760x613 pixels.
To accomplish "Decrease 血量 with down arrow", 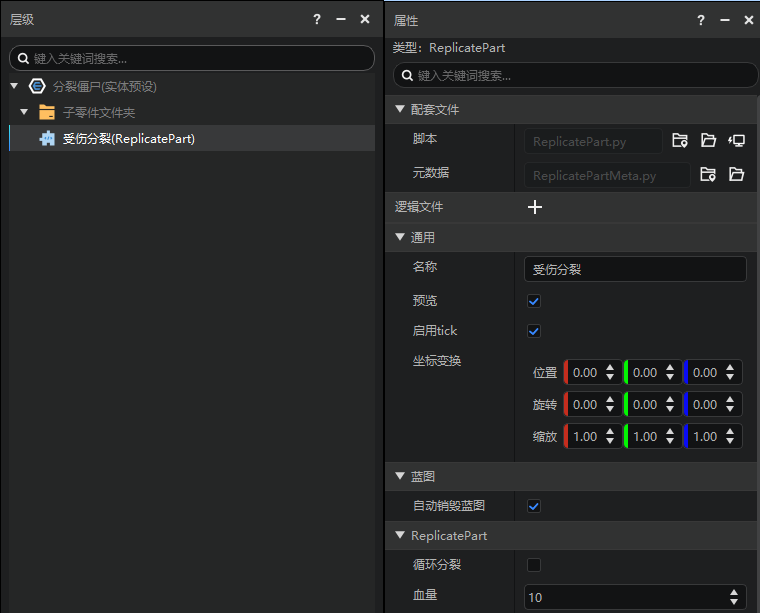I will tap(734, 602).
